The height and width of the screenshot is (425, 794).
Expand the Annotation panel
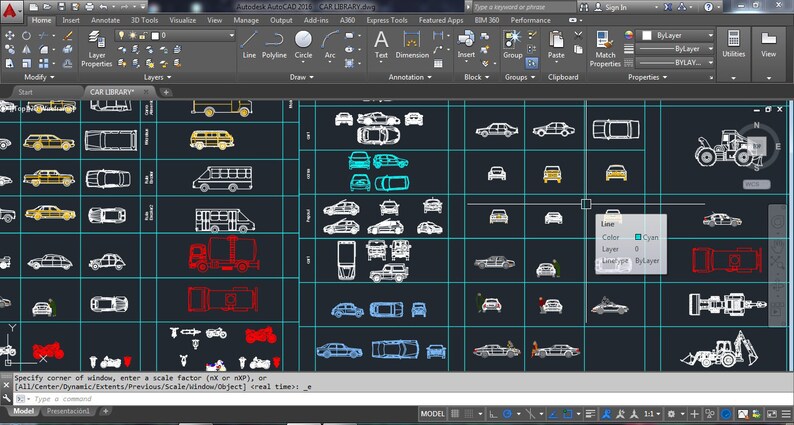tap(410, 77)
